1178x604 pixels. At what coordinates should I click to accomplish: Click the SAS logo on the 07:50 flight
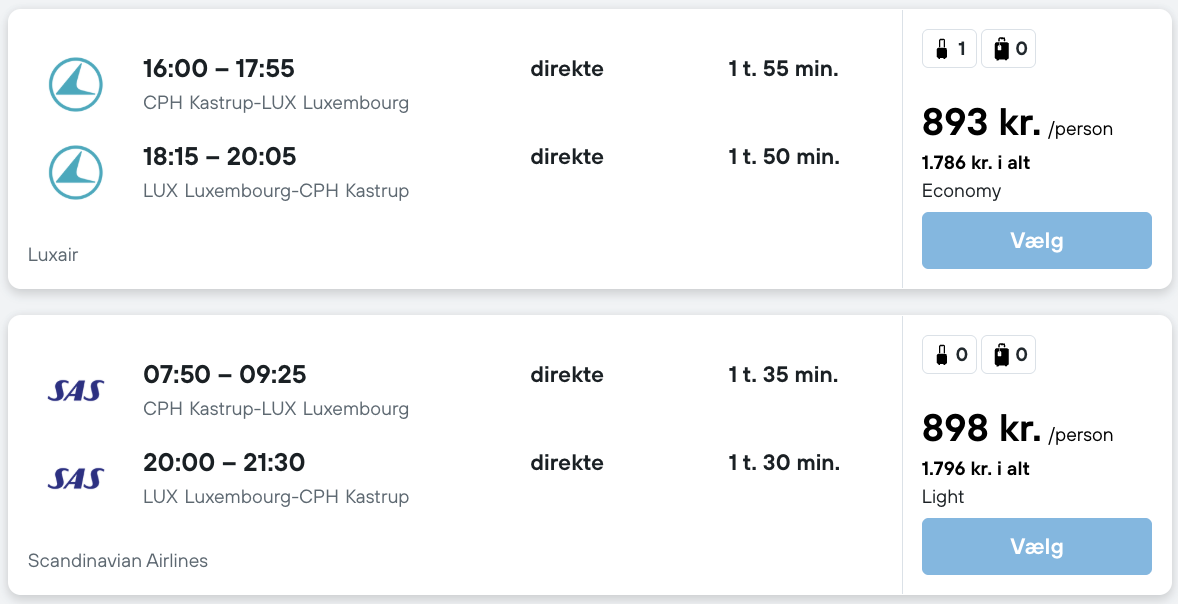[x=76, y=390]
